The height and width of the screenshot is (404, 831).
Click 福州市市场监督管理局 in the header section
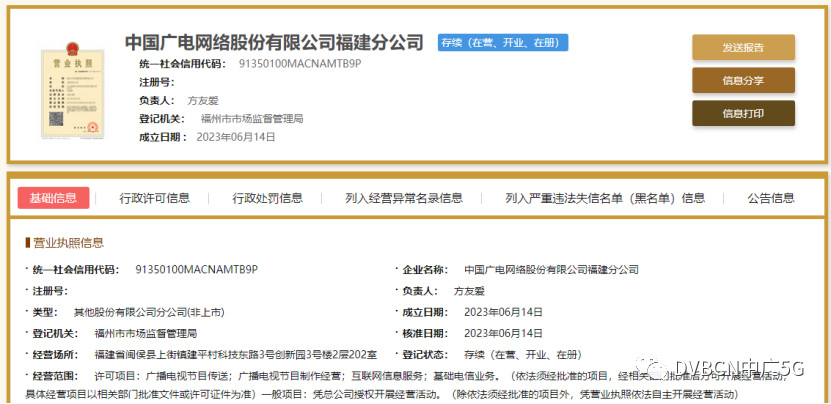pyautogui.click(x=252, y=119)
